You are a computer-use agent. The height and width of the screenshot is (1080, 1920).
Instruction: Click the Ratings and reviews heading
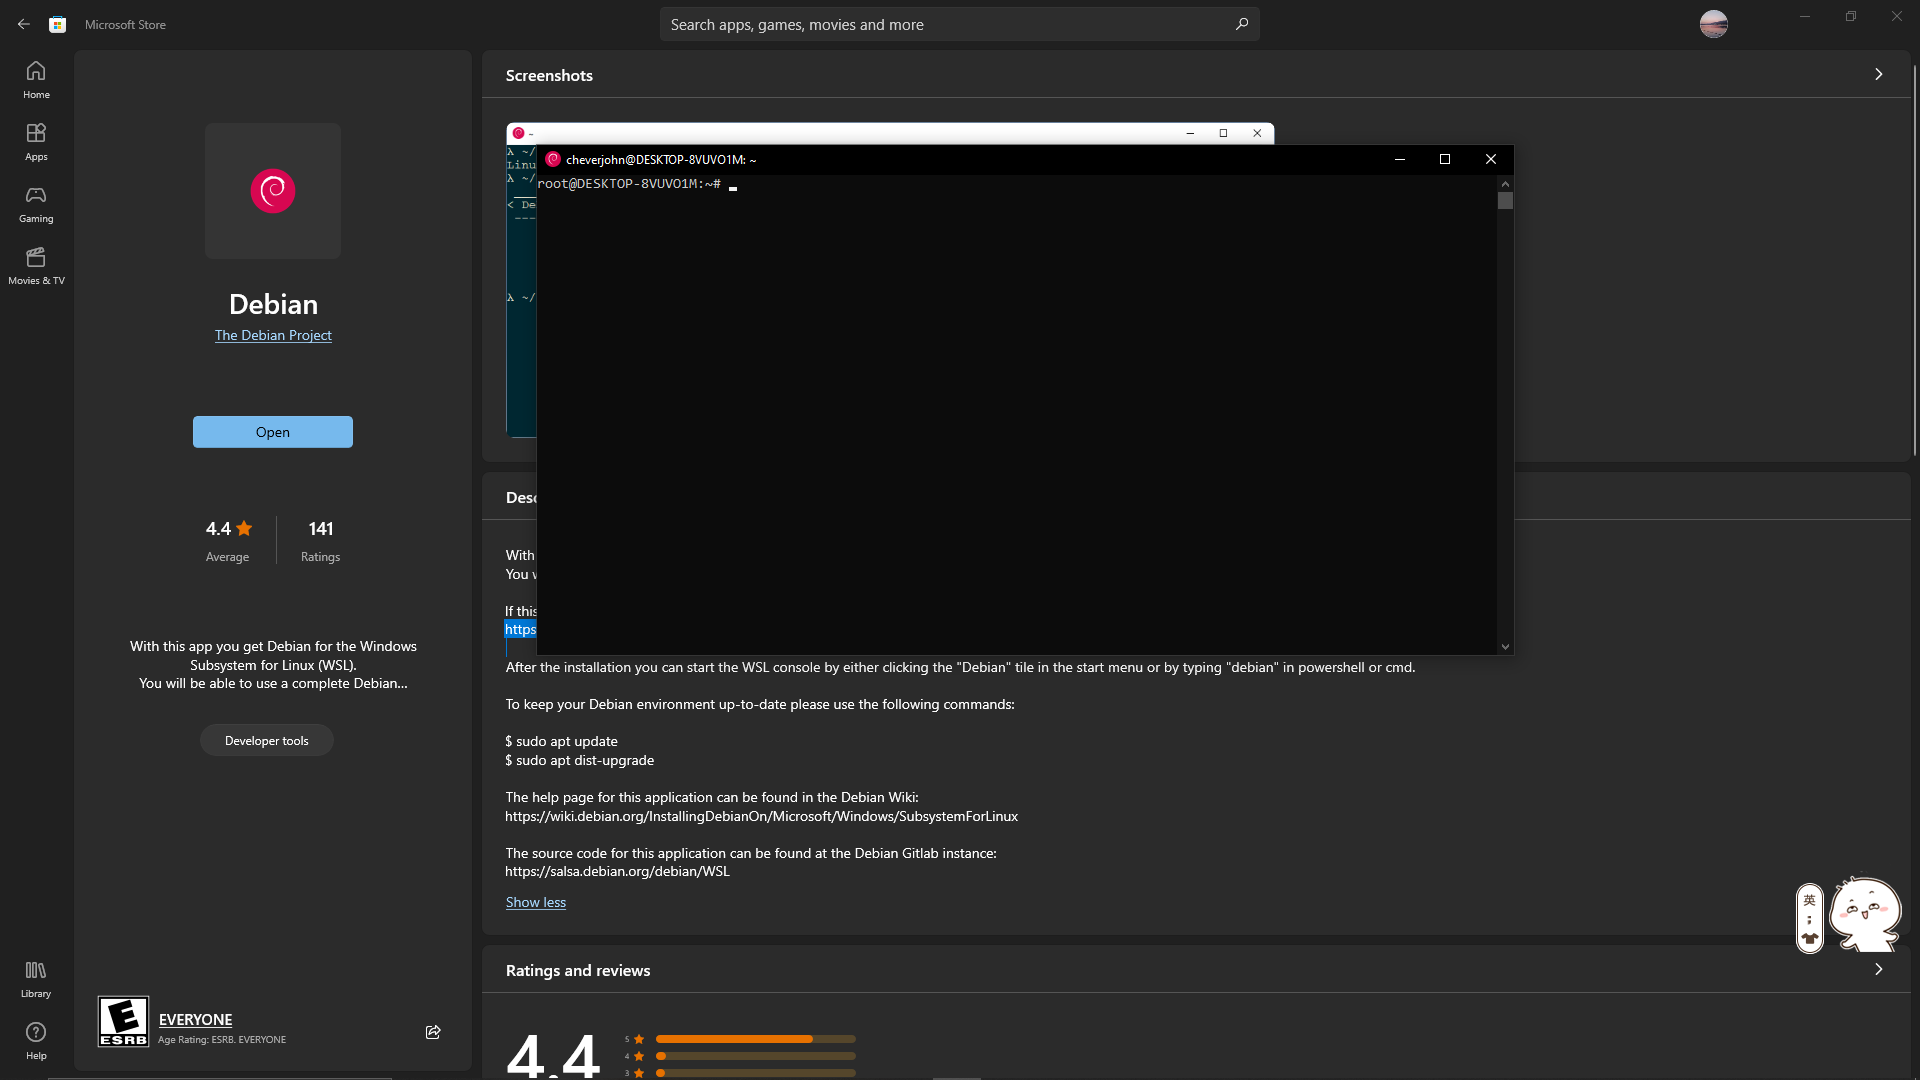(578, 970)
